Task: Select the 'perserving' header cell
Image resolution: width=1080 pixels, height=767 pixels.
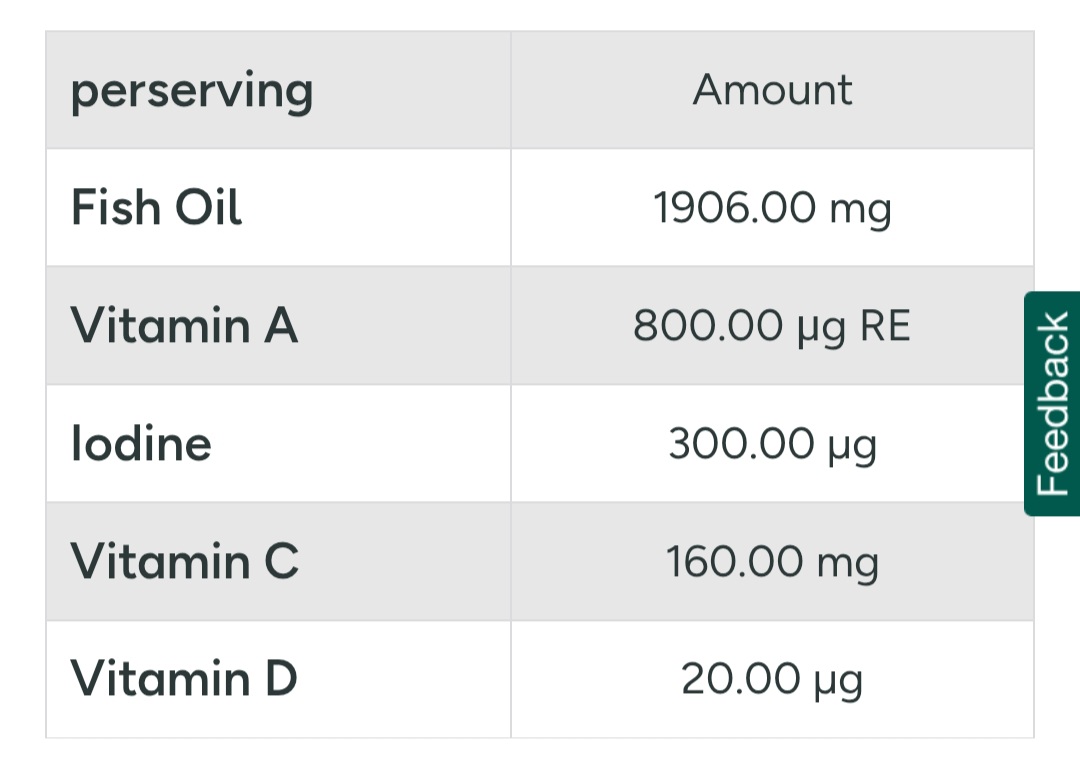Action: coord(278,90)
